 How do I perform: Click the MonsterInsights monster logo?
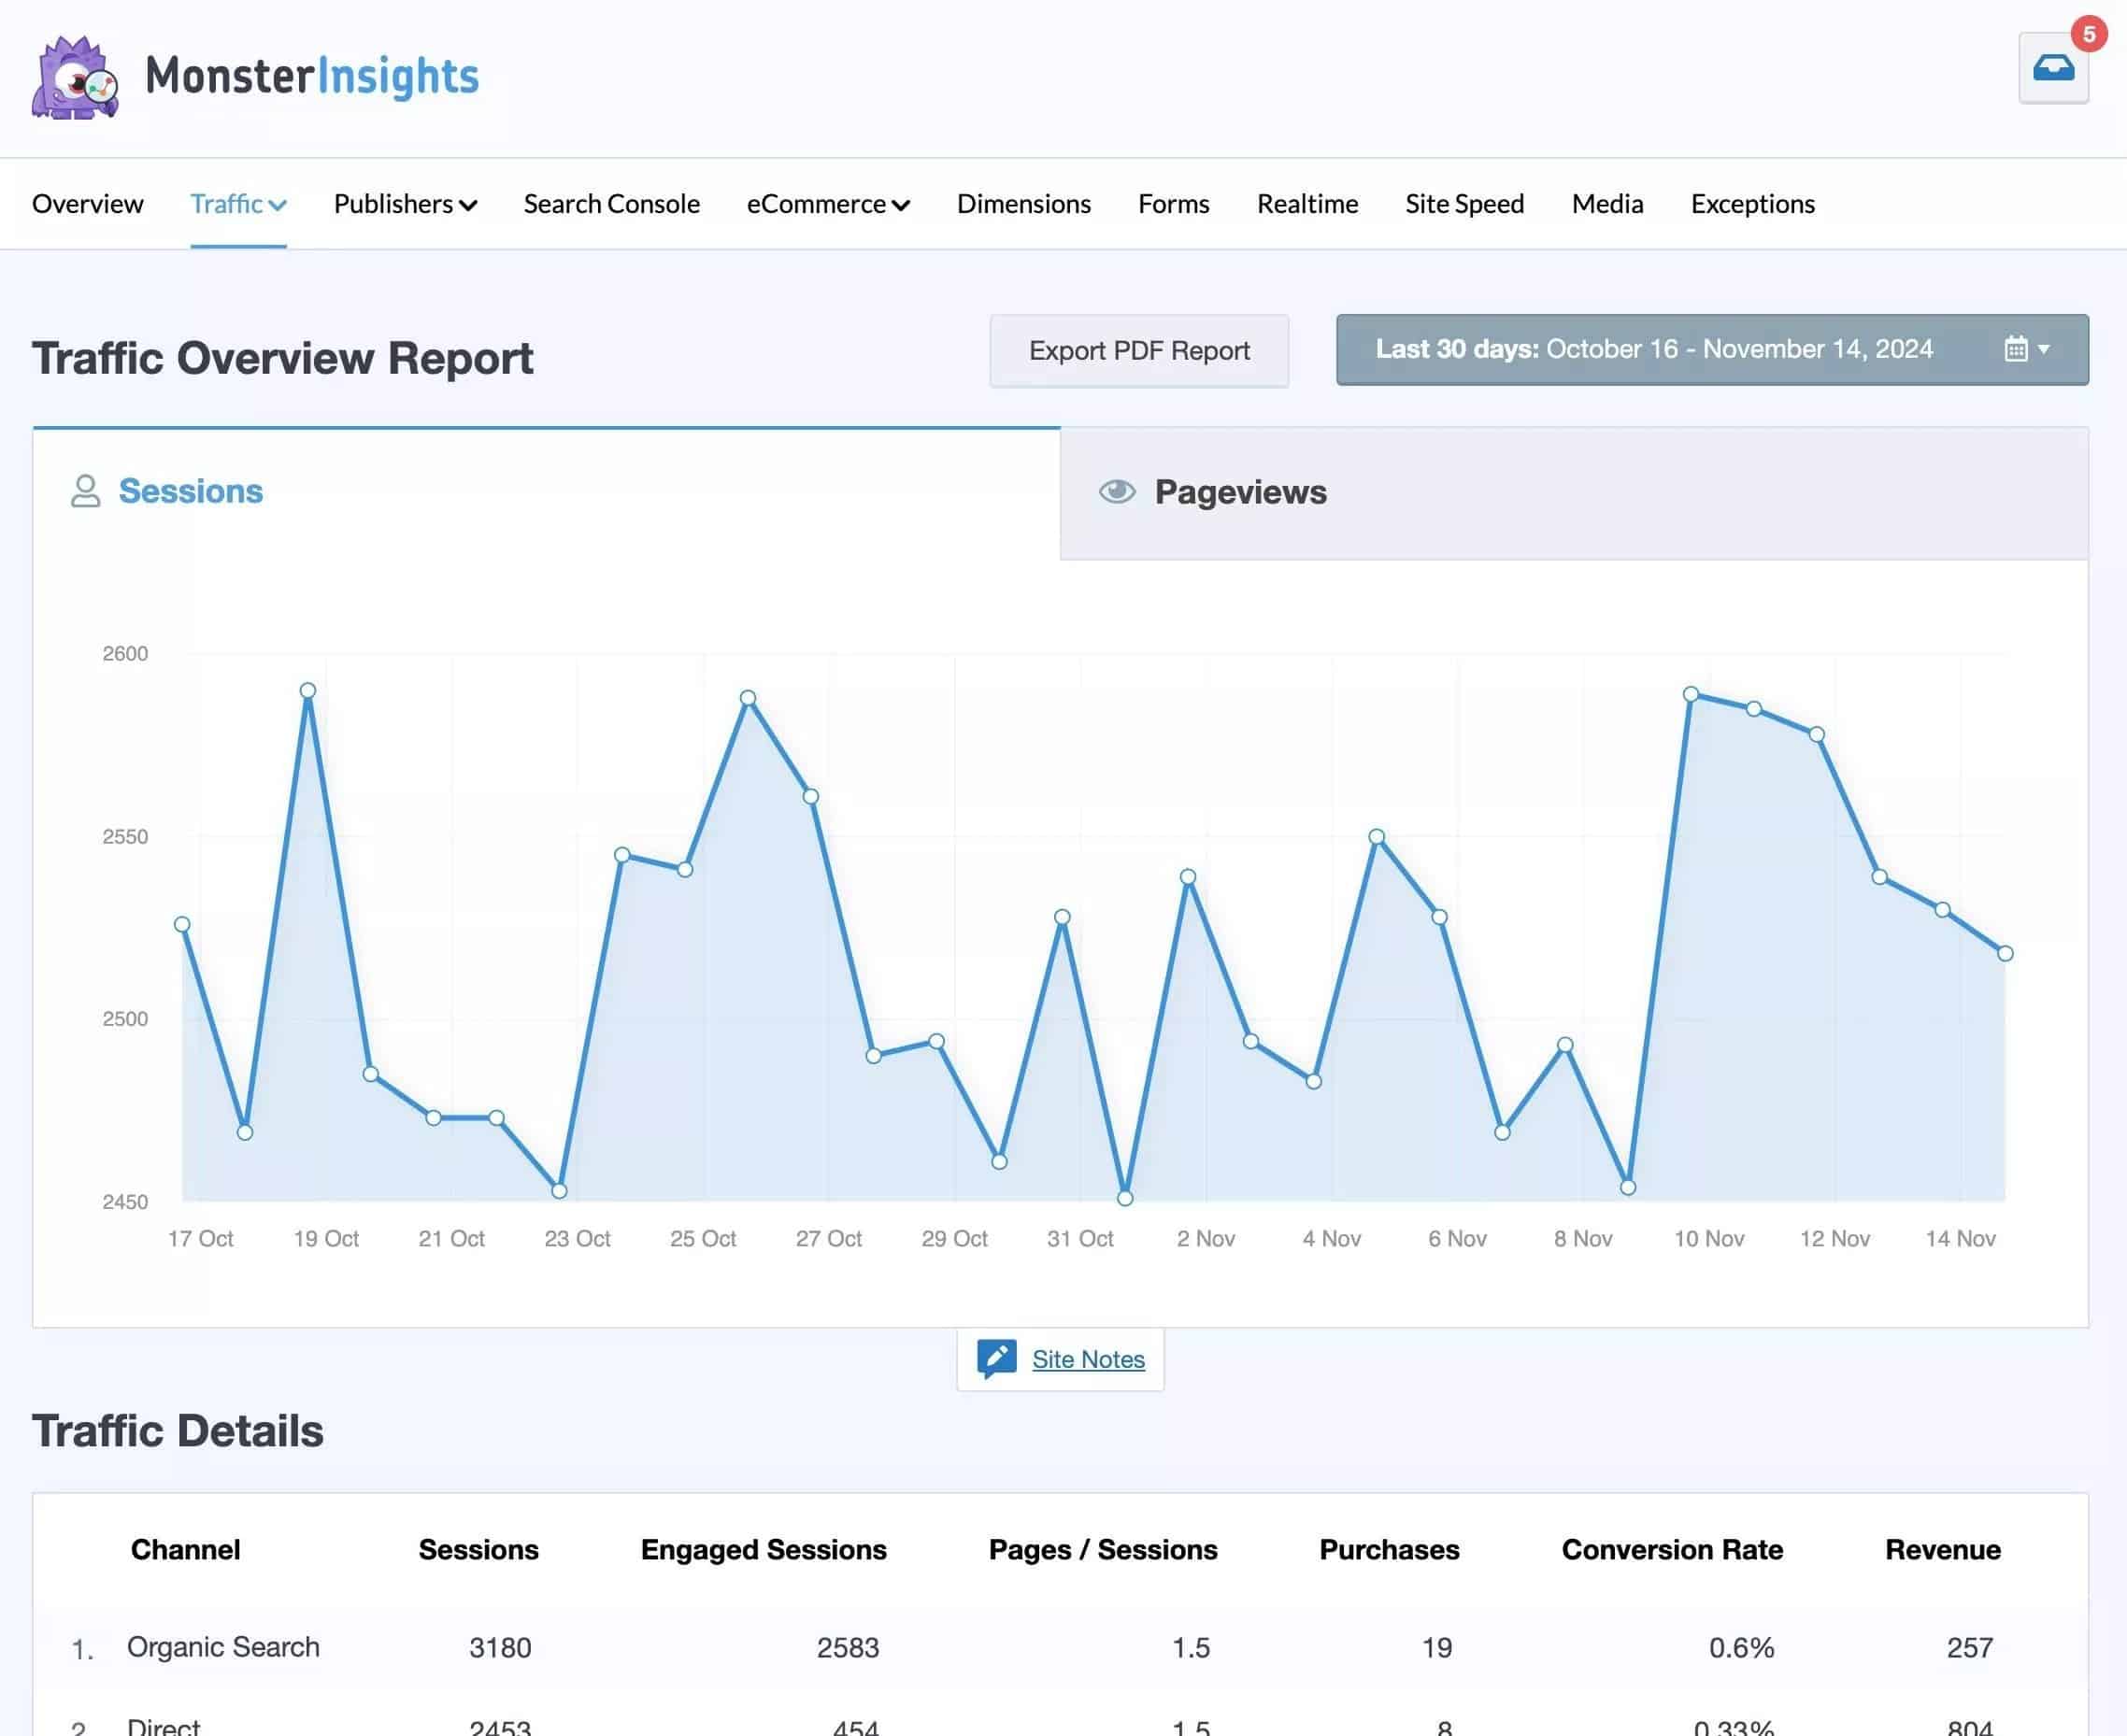click(x=75, y=78)
